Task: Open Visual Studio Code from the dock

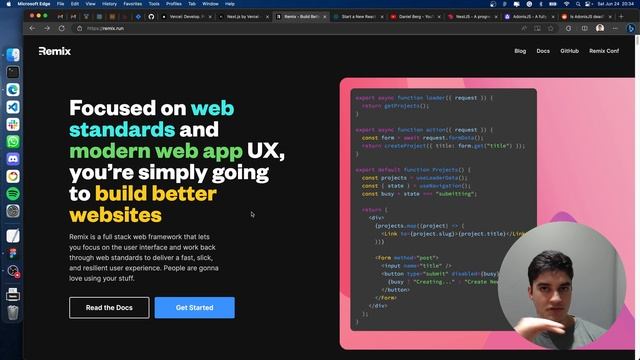Action: [13, 107]
